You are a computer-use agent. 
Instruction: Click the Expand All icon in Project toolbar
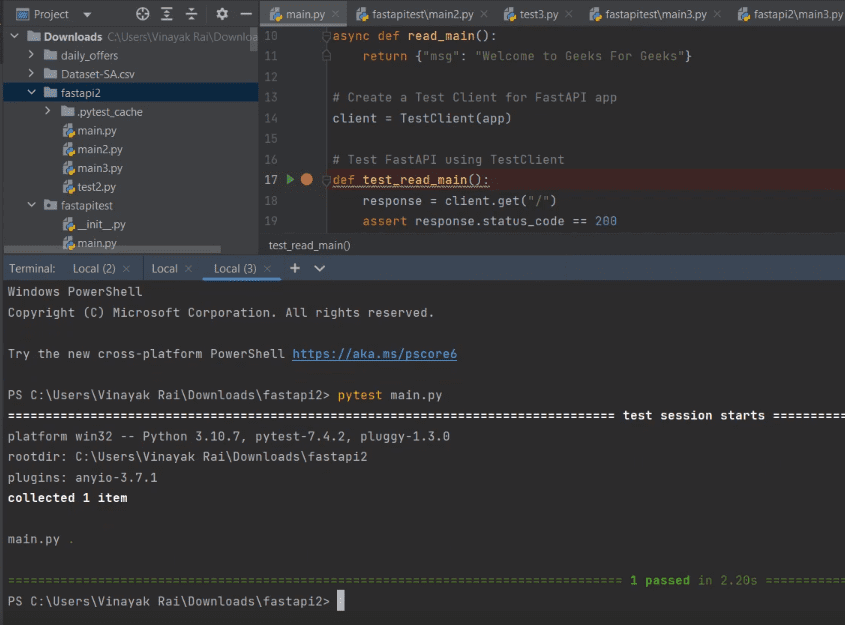168,14
